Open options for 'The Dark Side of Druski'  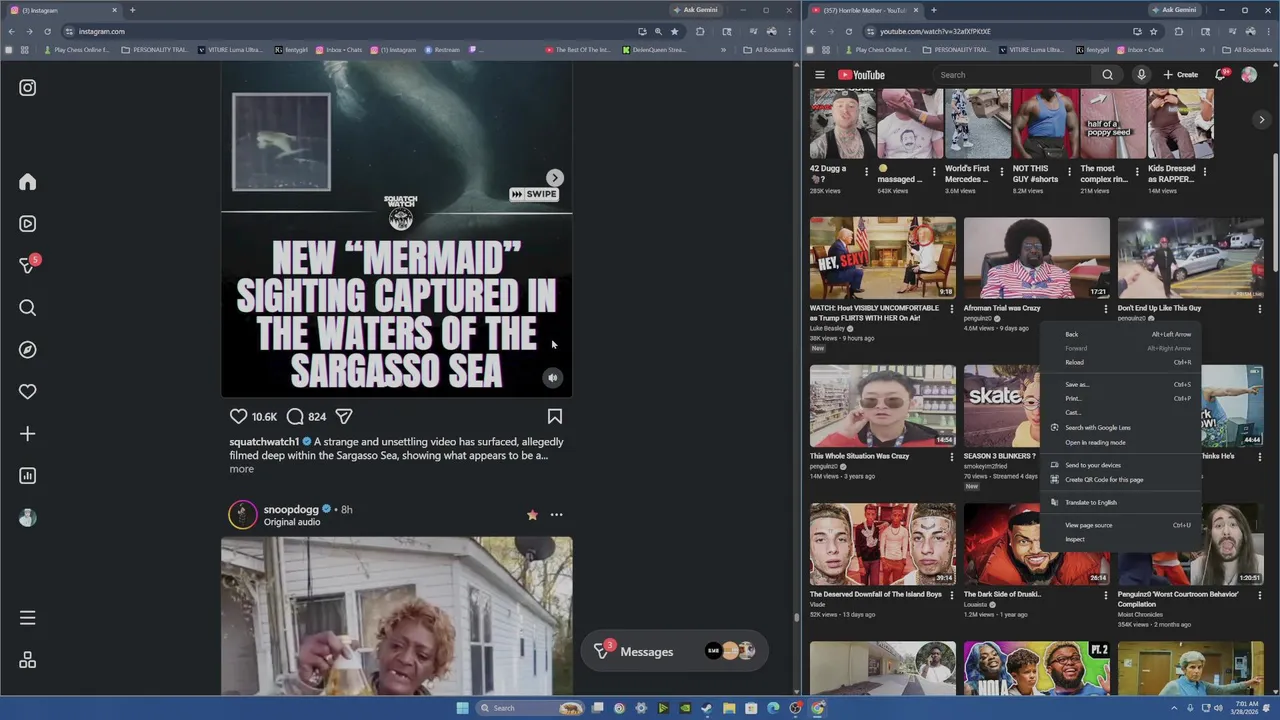[1105, 595]
